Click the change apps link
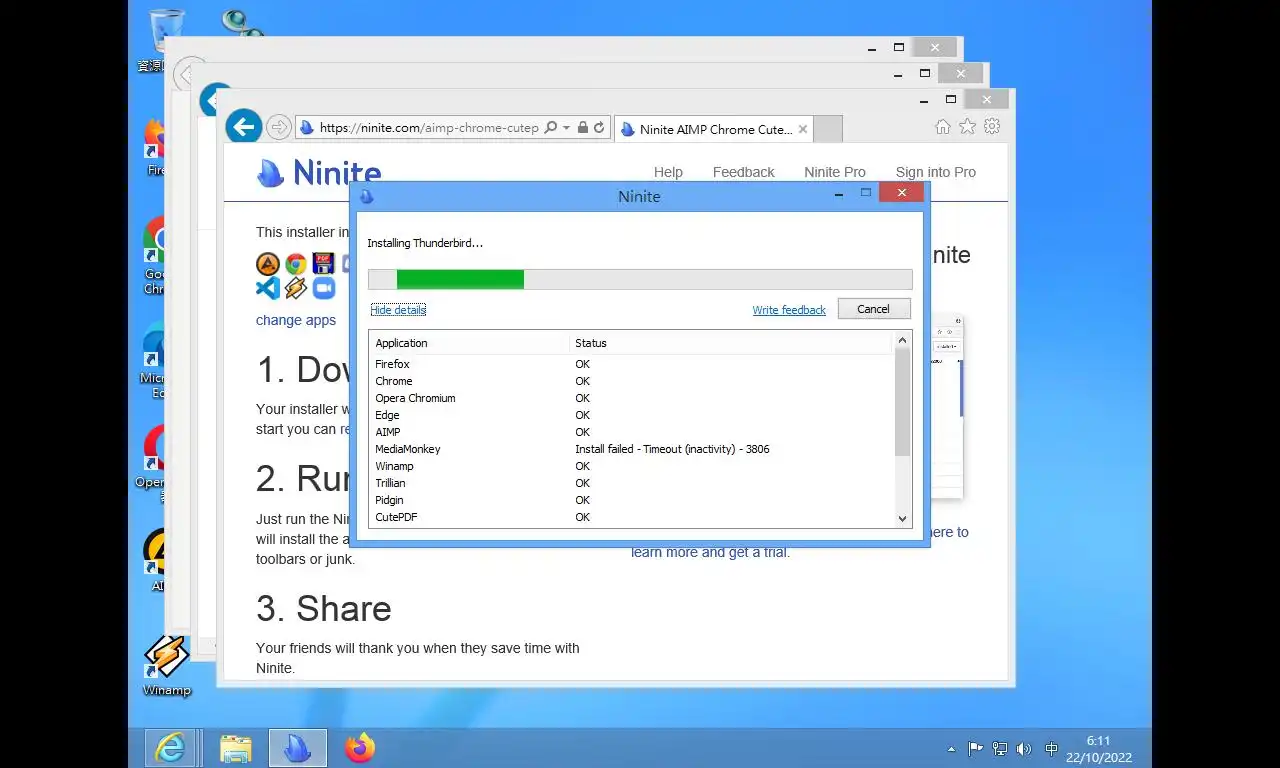Viewport: 1280px width, 768px height. point(296,320)
